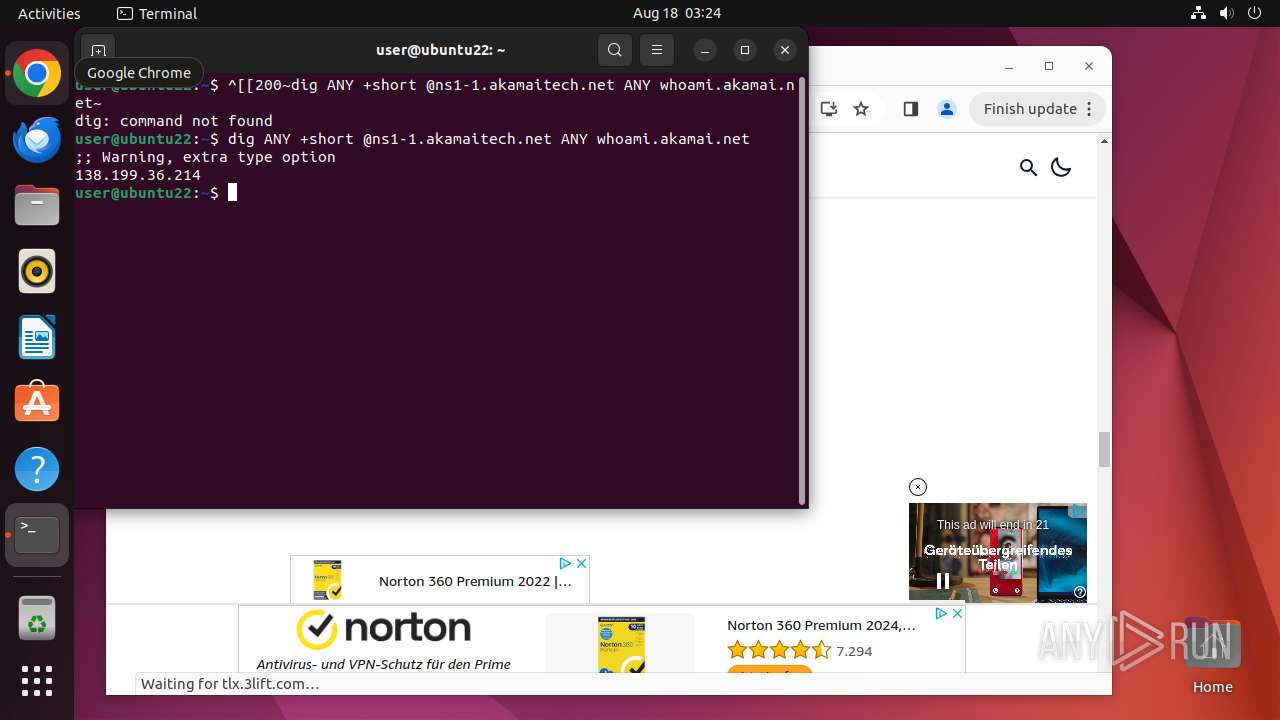Open the clock showing Aug 18 03:24
The width and height of the screenshot is (1280, 720).
pos(677,13)
